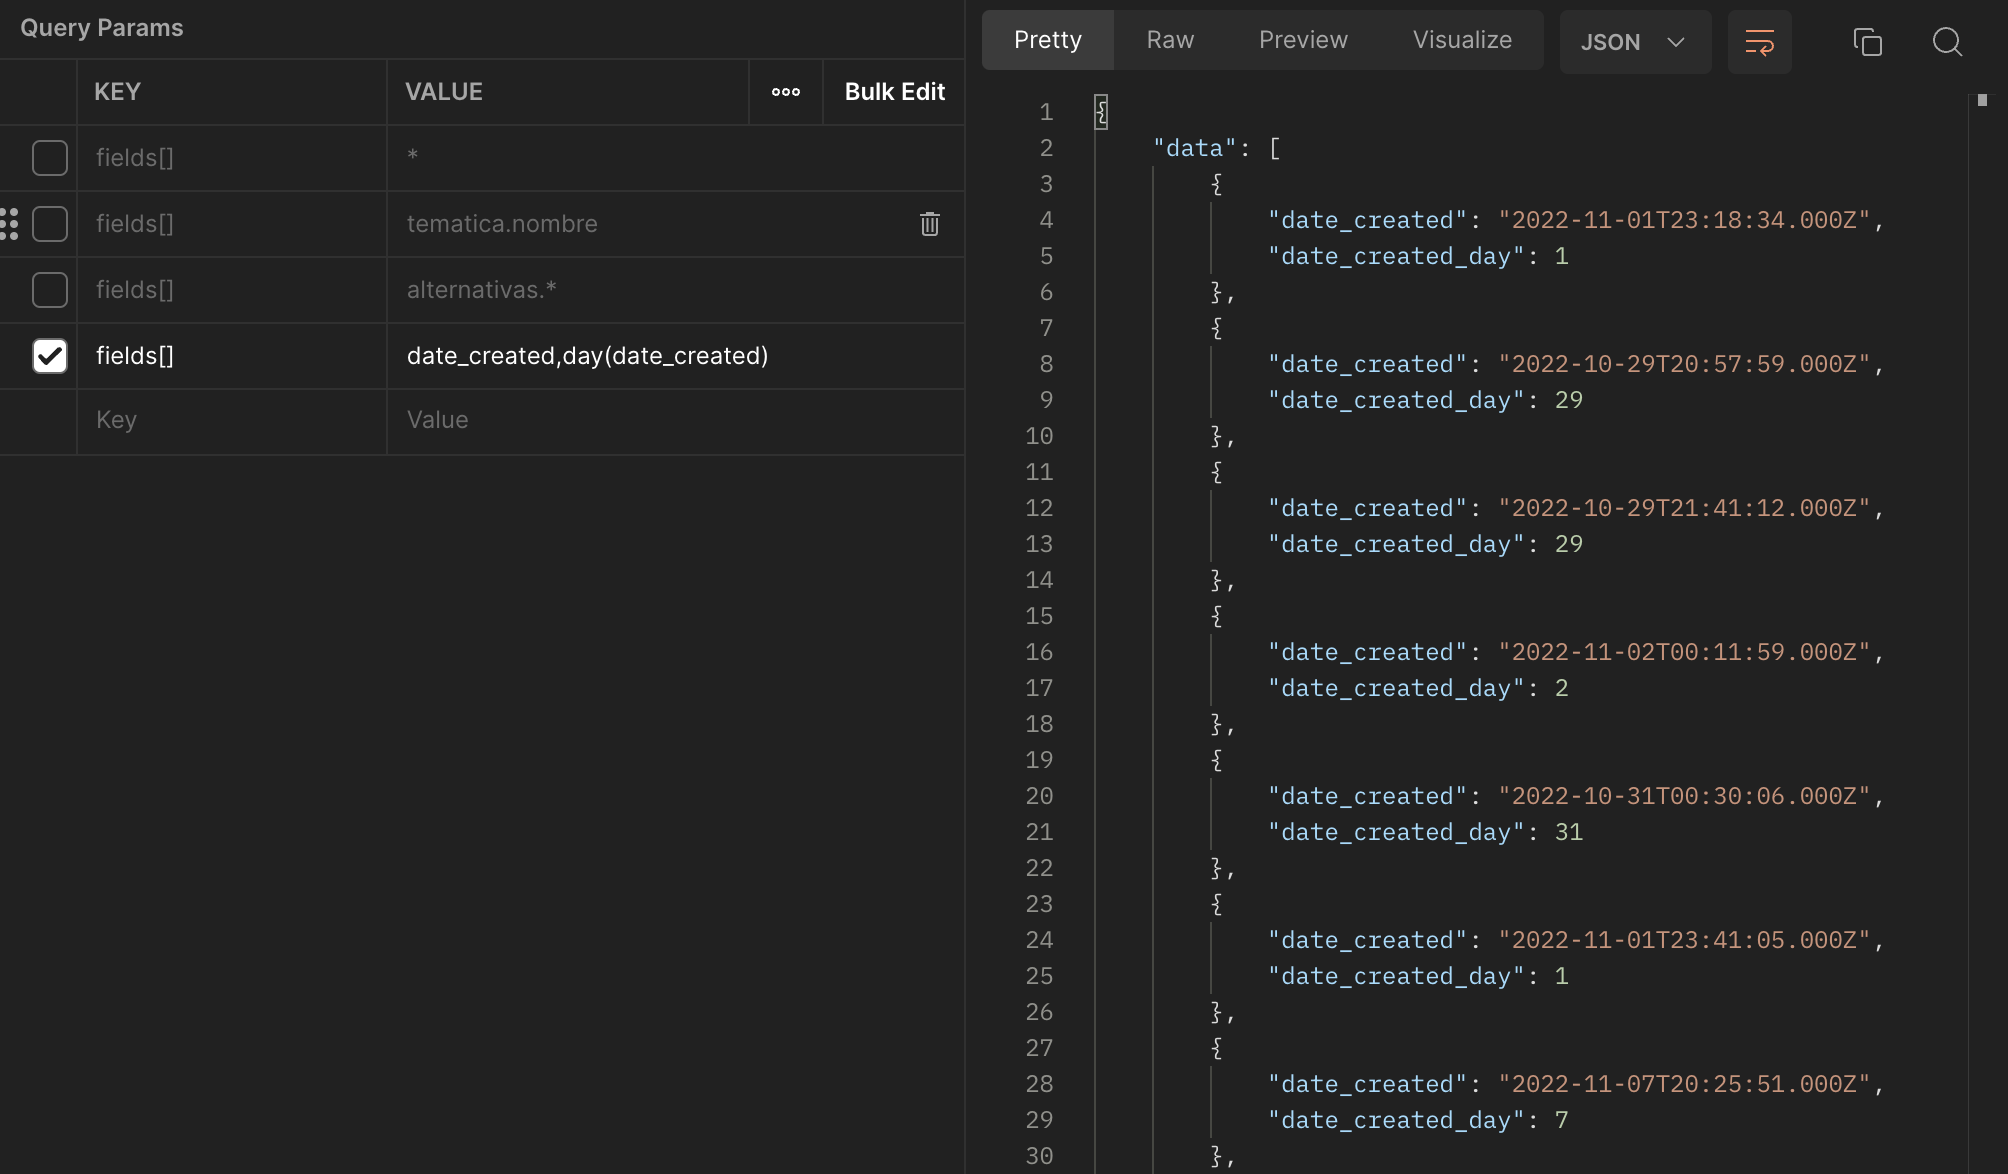Collapse the root object on line 1
The image size is (2008, 1174).
[x=1101, y=112]
